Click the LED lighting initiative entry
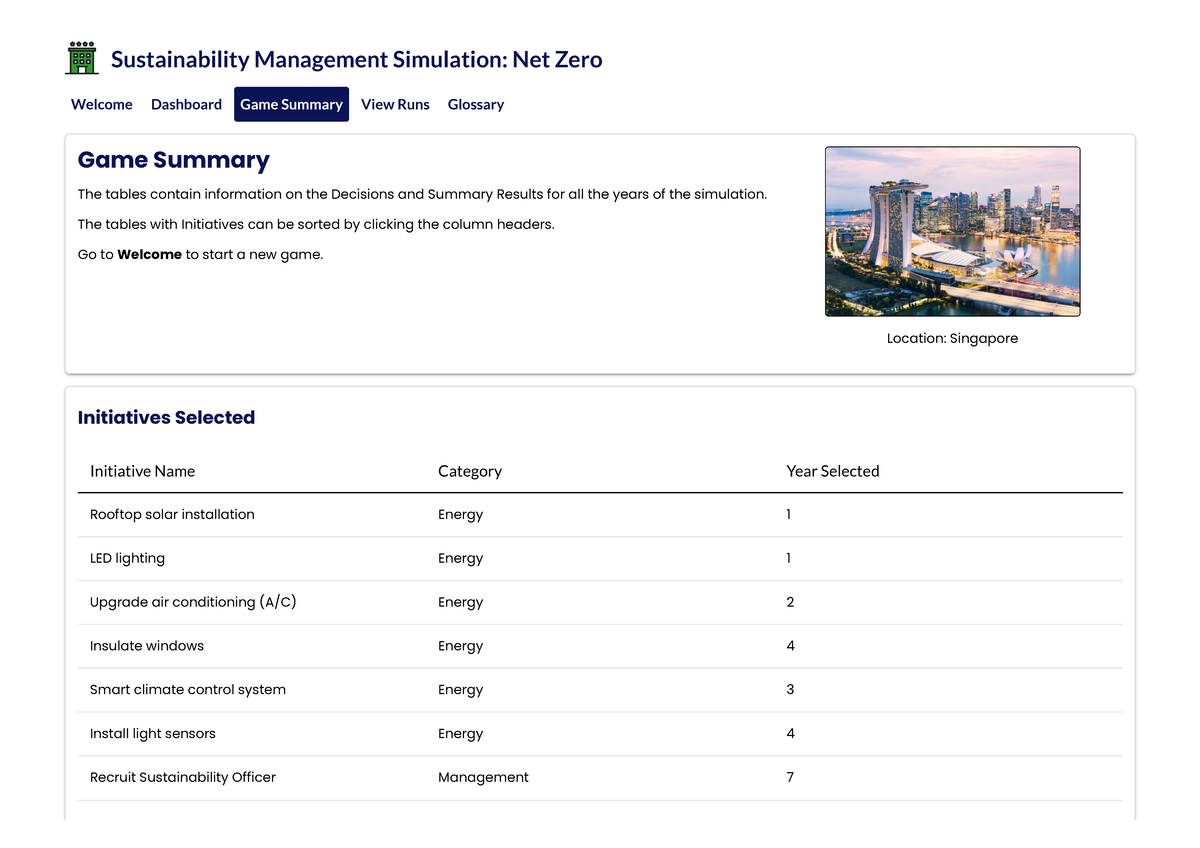The width and height of the screenshot is (1200, 848). coord(127,558)
